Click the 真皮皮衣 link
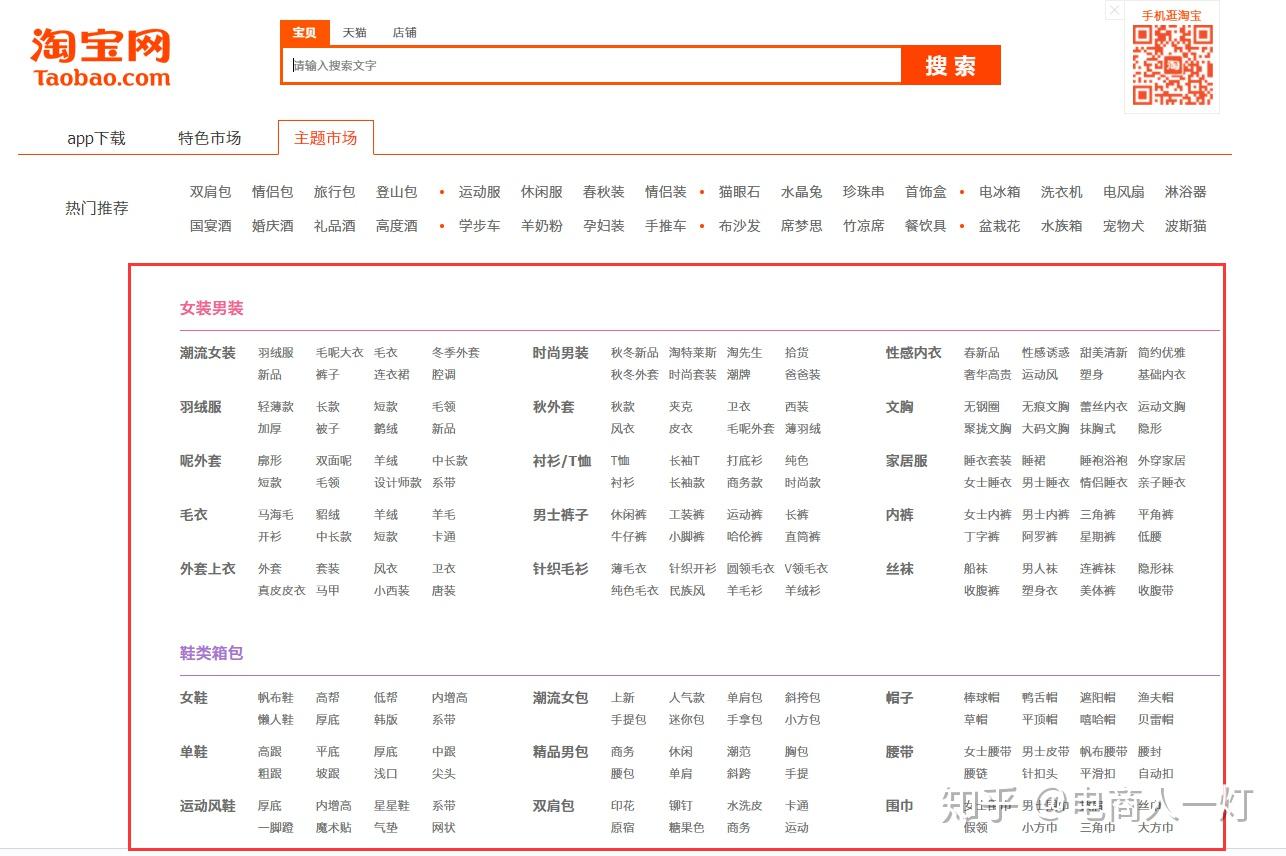Image resolution: width=1286 pixels, height=856 pixels. point(282,591)
